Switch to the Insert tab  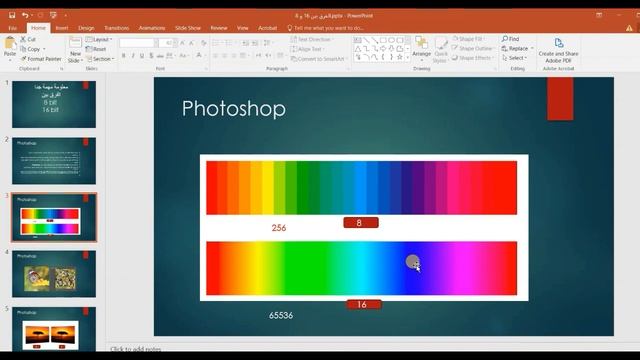(x=62, y=28)
